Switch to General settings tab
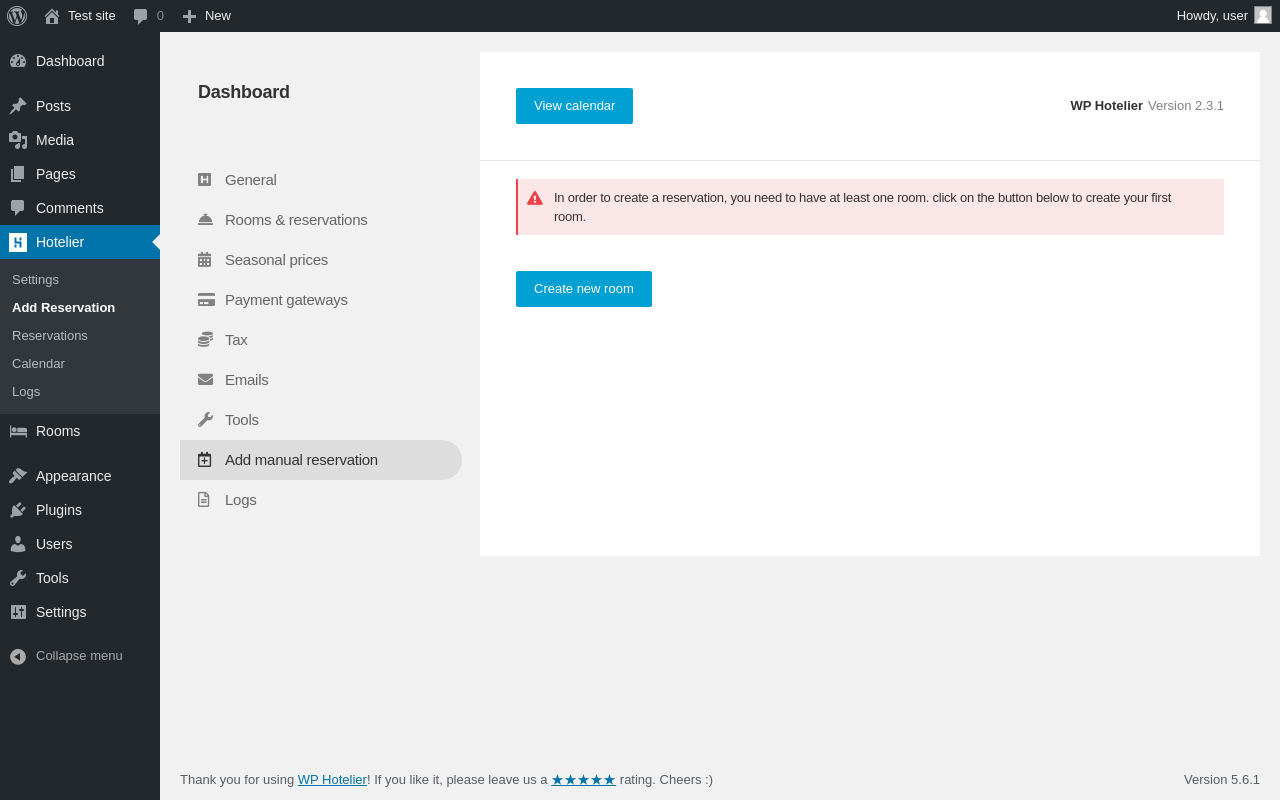This screenshot has height=800, width=1280. (x=251, y=180)
